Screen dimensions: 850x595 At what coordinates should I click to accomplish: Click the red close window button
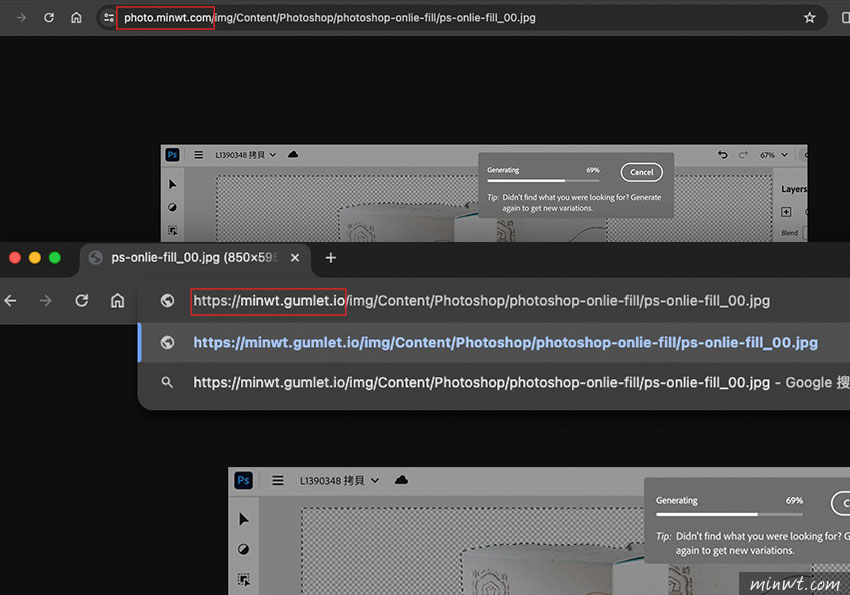15,257
